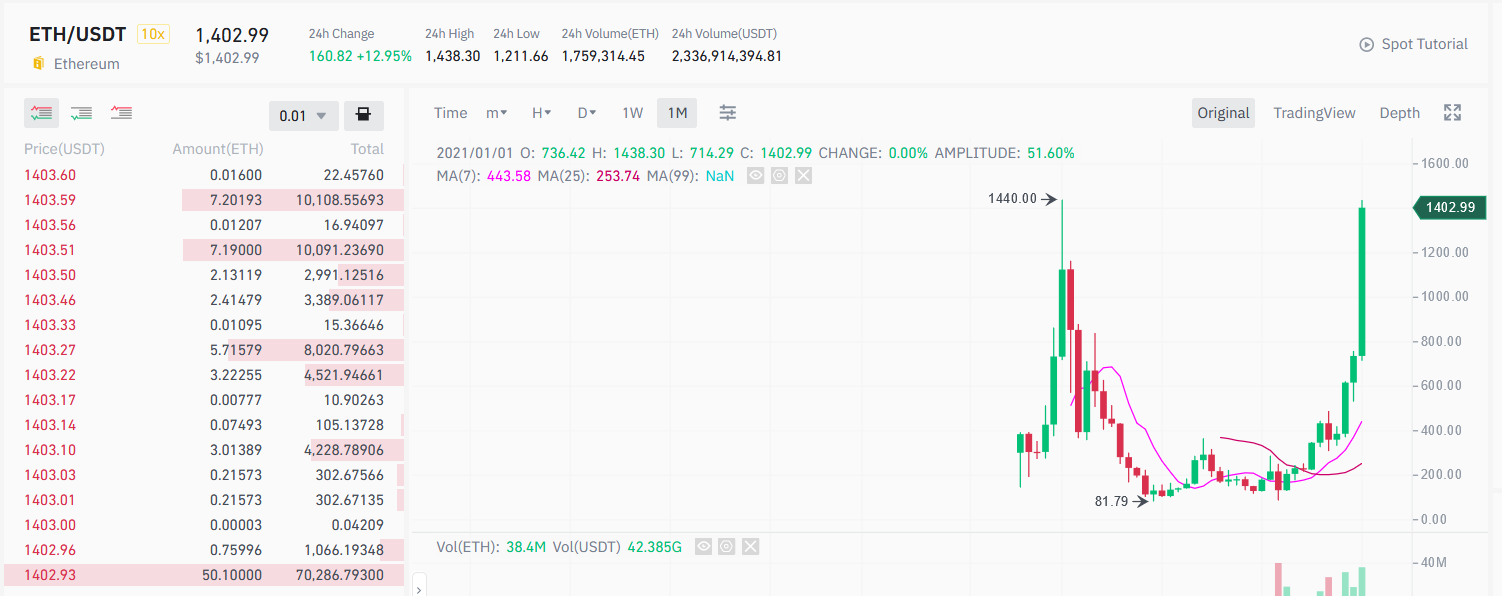Image resolution: width=1502 pixels, height=596 pixels.
Task: Show combined buy and sell order book view
Action: coord(42,113)
